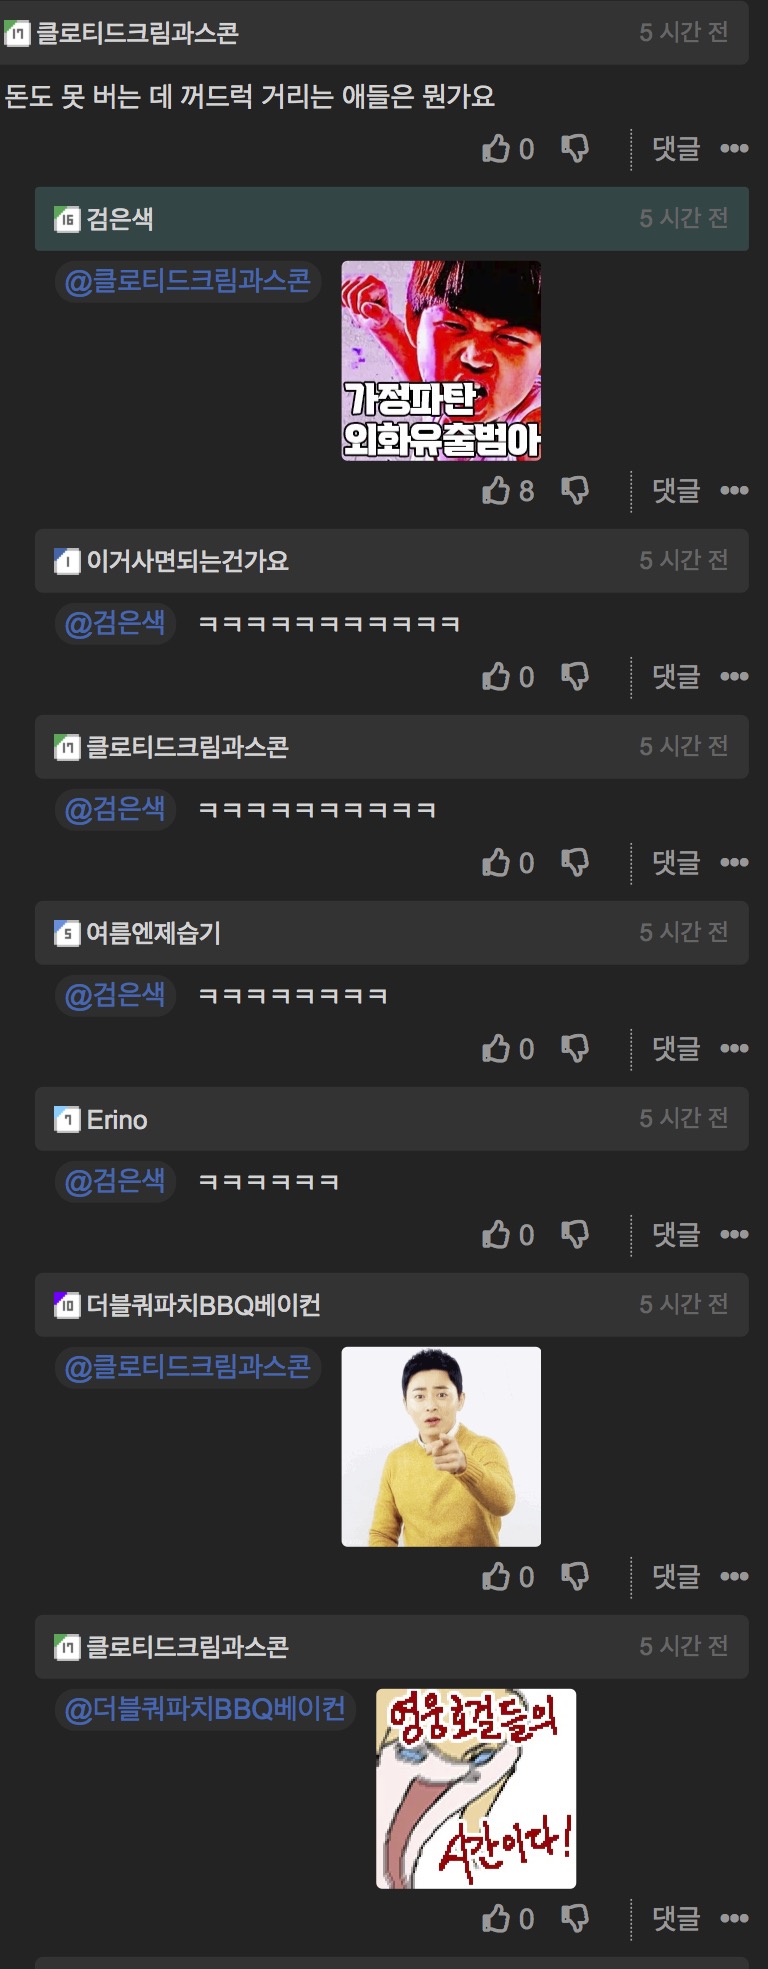Open more options on 검은색's comment
Image resolution: width=768 pixels, height=1969 pixels.
[735, 490]
